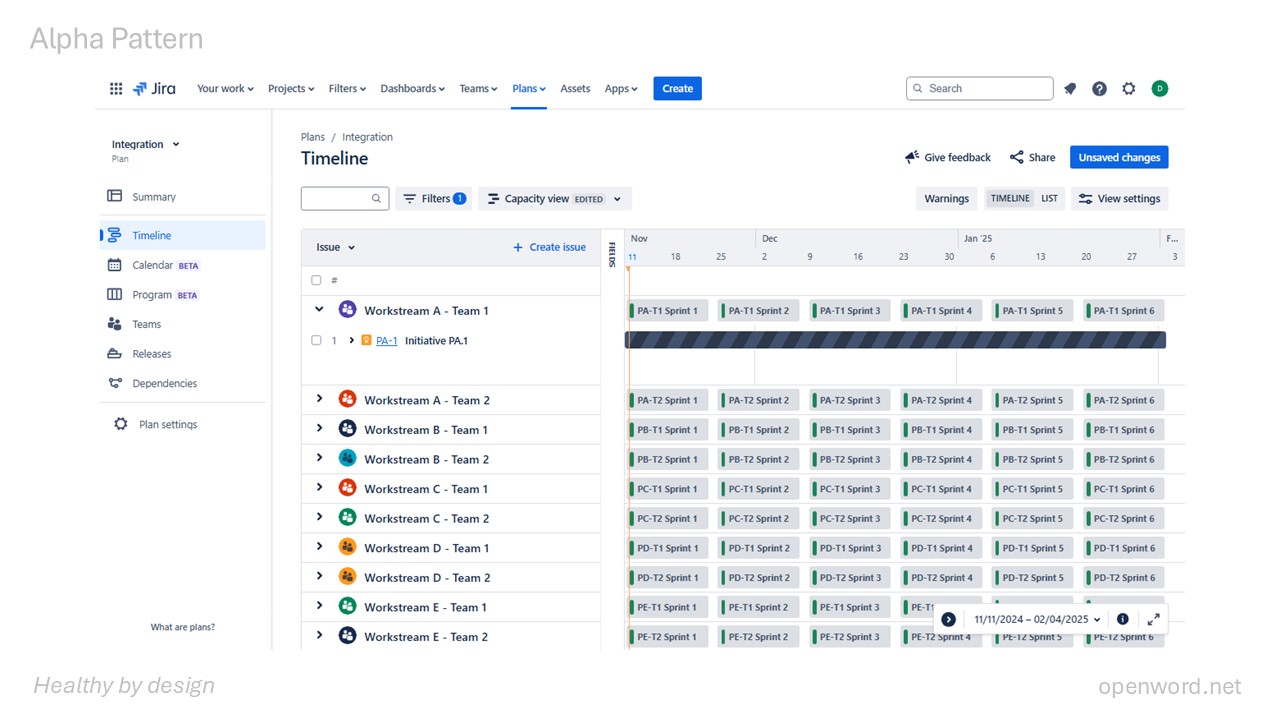The image size is (1280, 720).
Task: Open the Issue column sort dropdown
Action: 336,247
